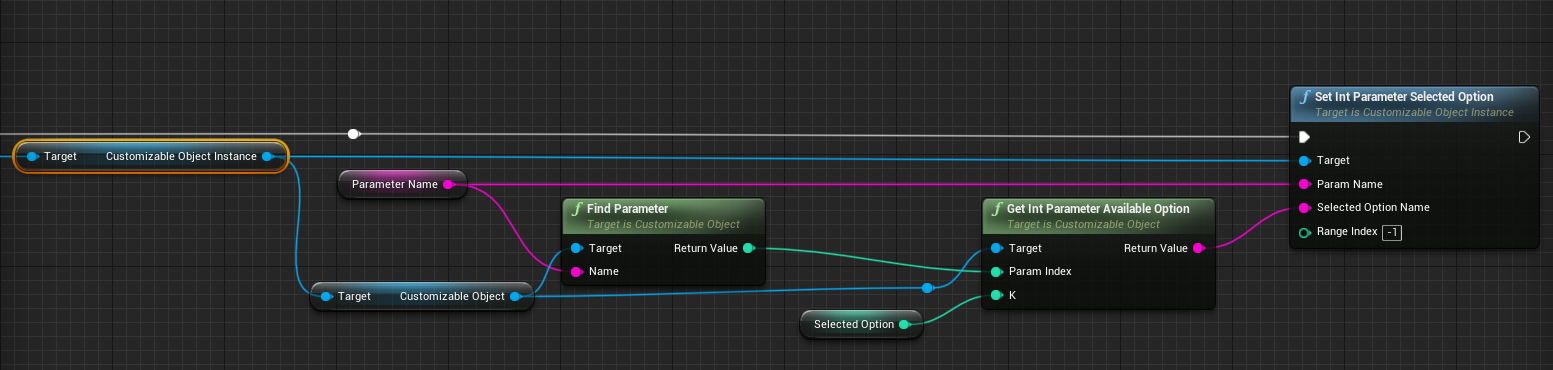Click the Selected Option Name pin on Set Int Parameter

1304,208
